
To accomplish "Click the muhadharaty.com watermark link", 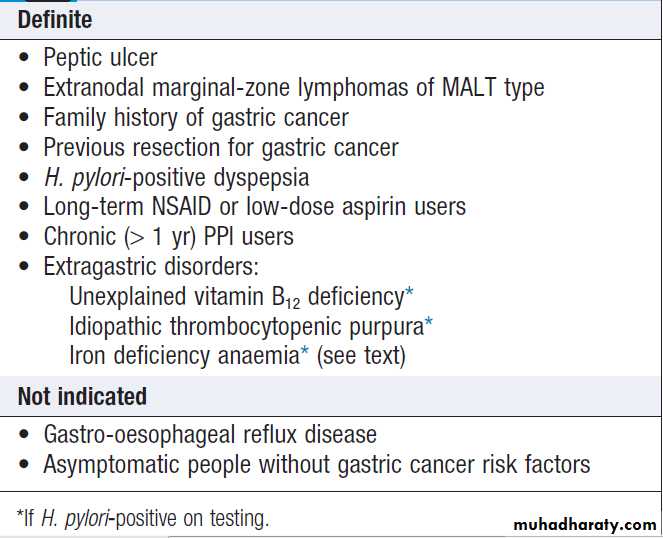I will 585,524.
